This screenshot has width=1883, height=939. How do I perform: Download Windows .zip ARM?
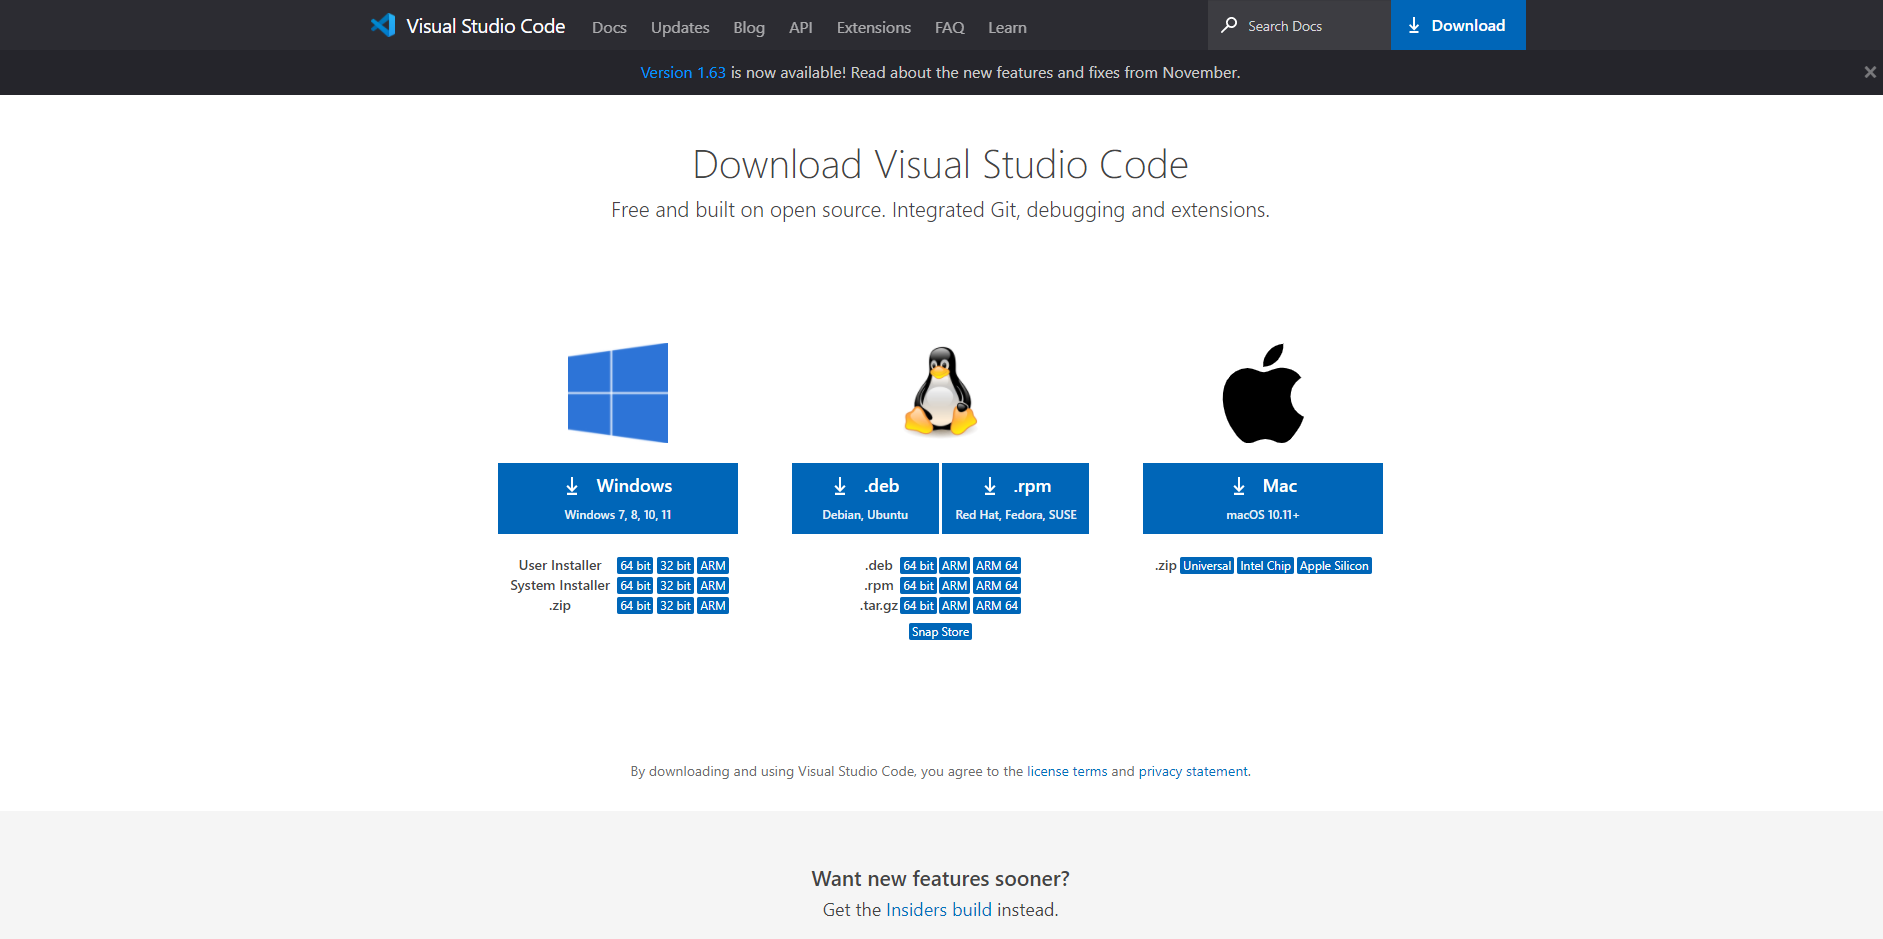[x=713, y=606]
